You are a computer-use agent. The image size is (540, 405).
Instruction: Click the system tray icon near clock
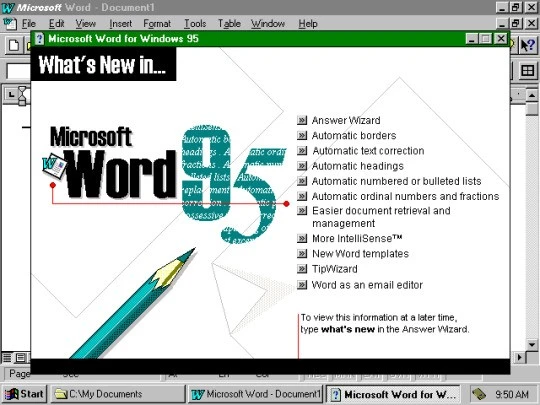click(479, 394)
